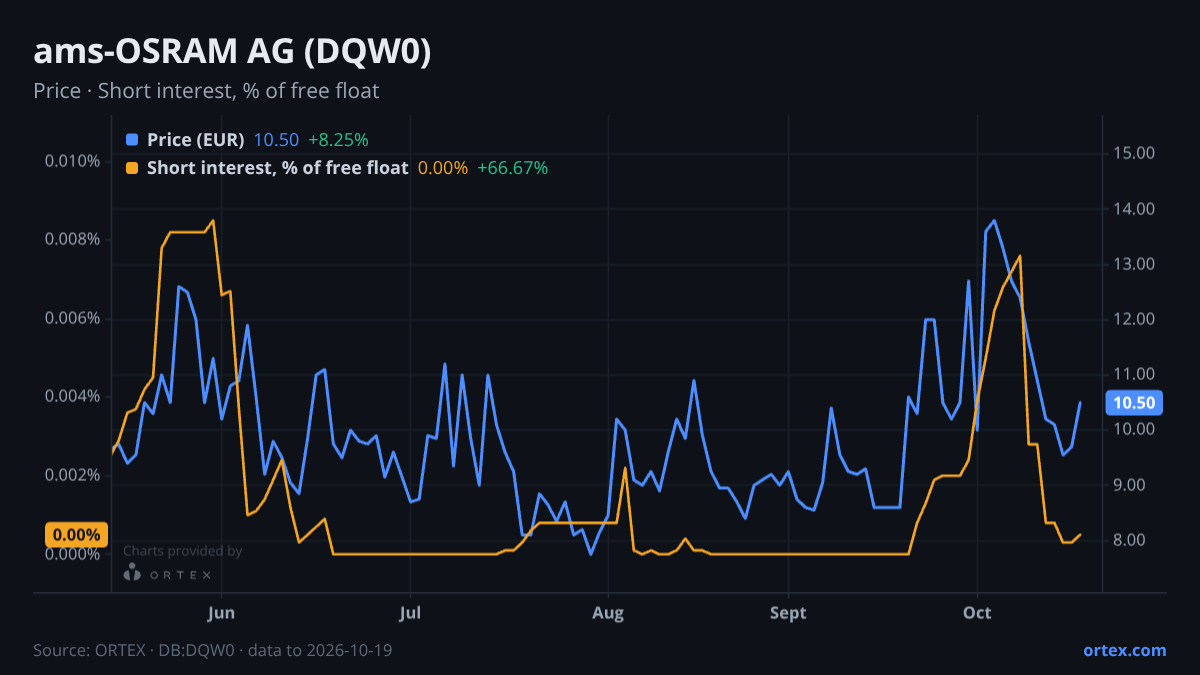Click the blue Price (EUR) legend swatch
The image size is (1200, 675).
coord(132,140)
